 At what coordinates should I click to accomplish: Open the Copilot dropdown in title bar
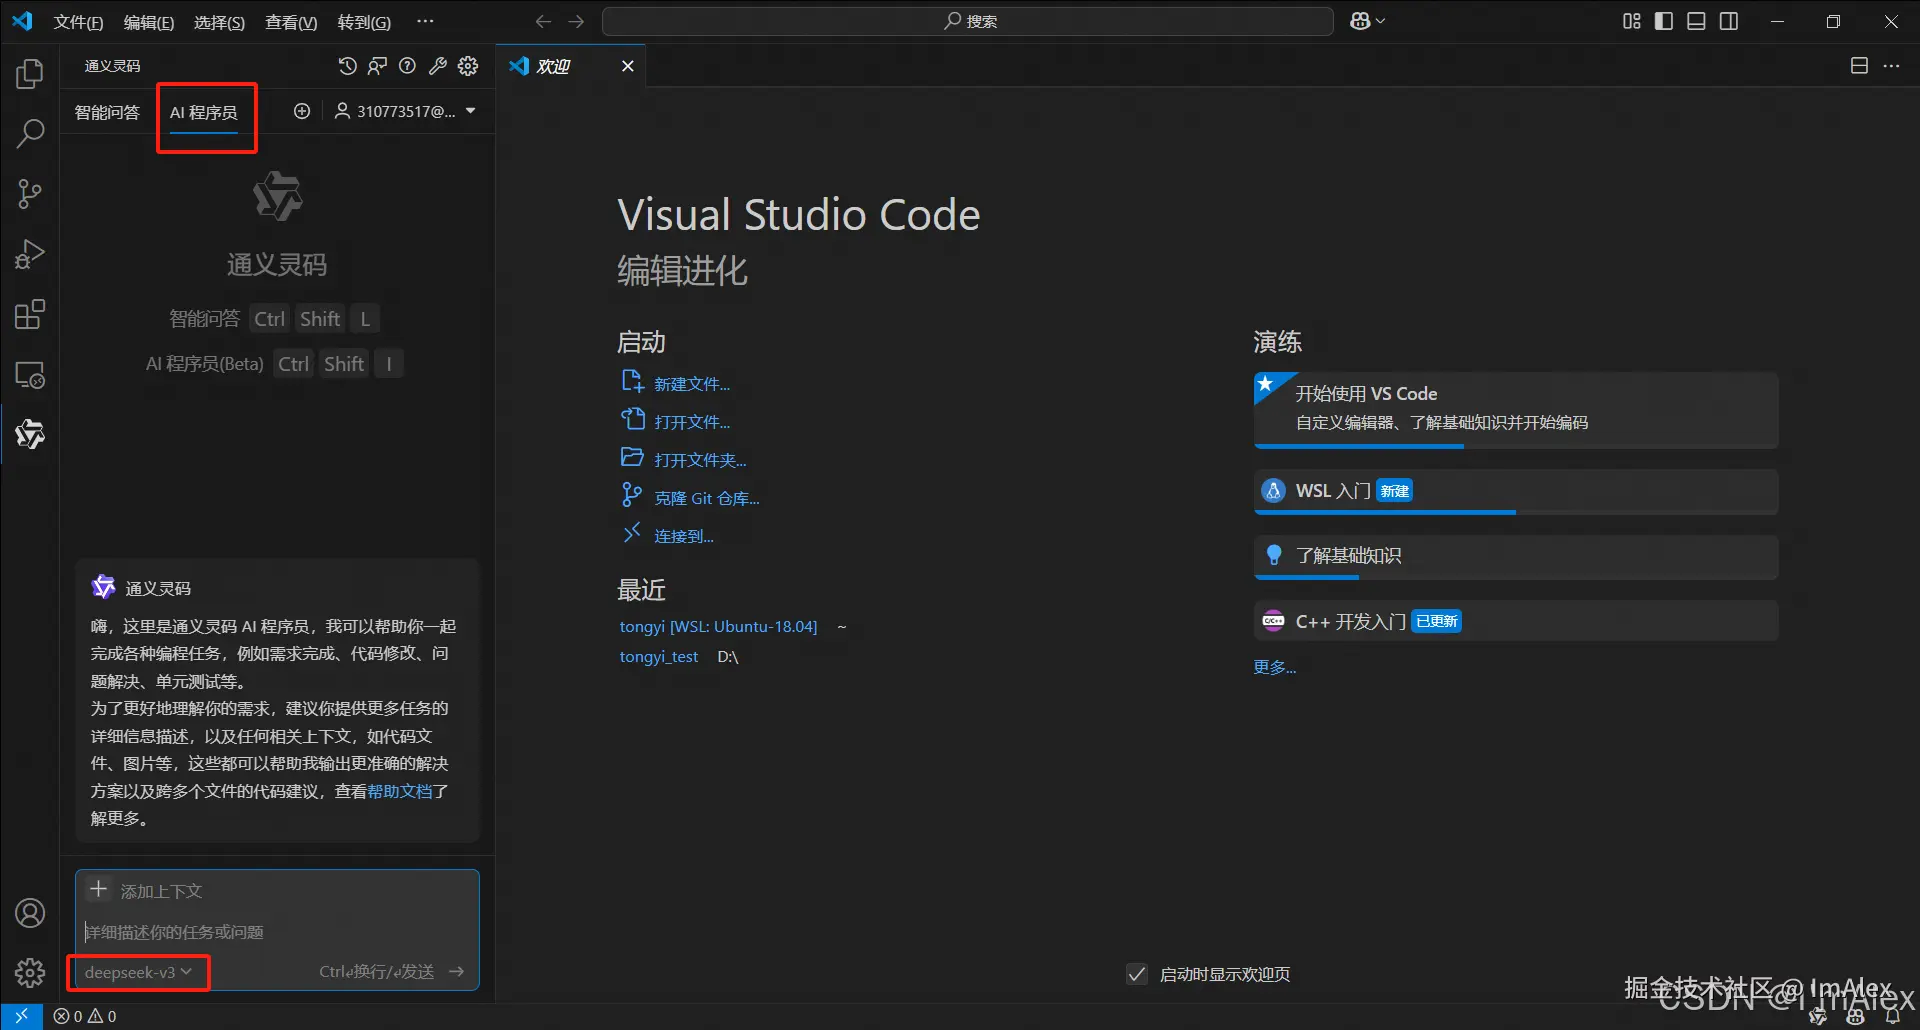[x=1367, y=21]
